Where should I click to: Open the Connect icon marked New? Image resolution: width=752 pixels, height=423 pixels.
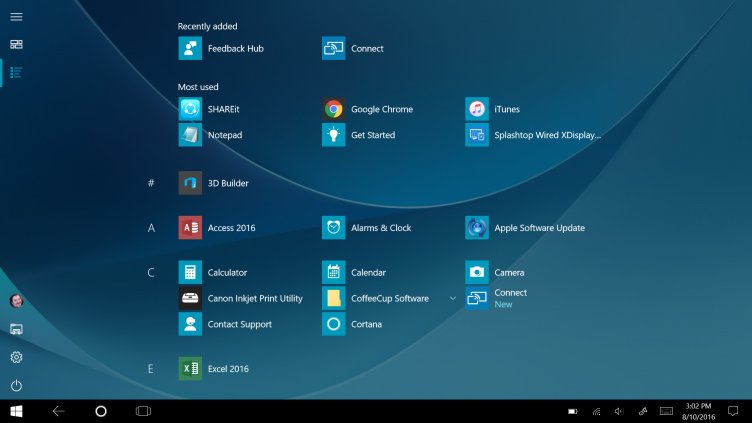point(477,298)
